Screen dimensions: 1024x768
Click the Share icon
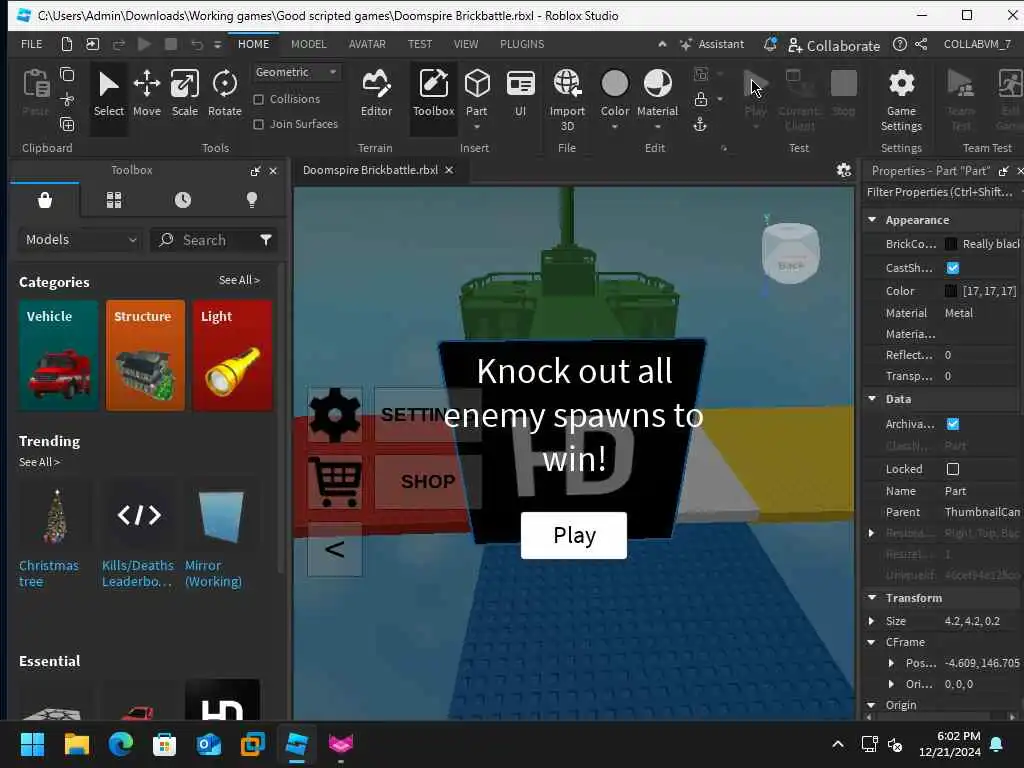coord(921,44)
